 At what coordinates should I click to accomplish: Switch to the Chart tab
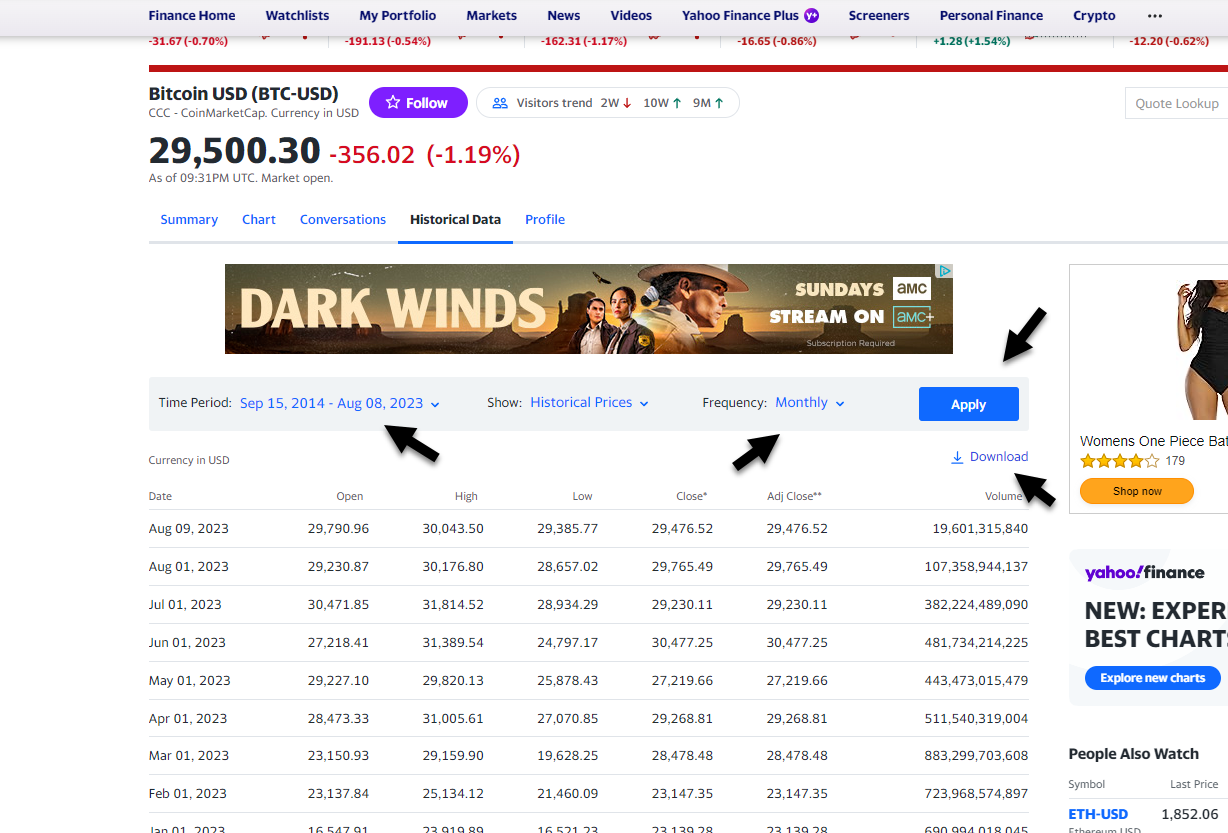[259, 220]
